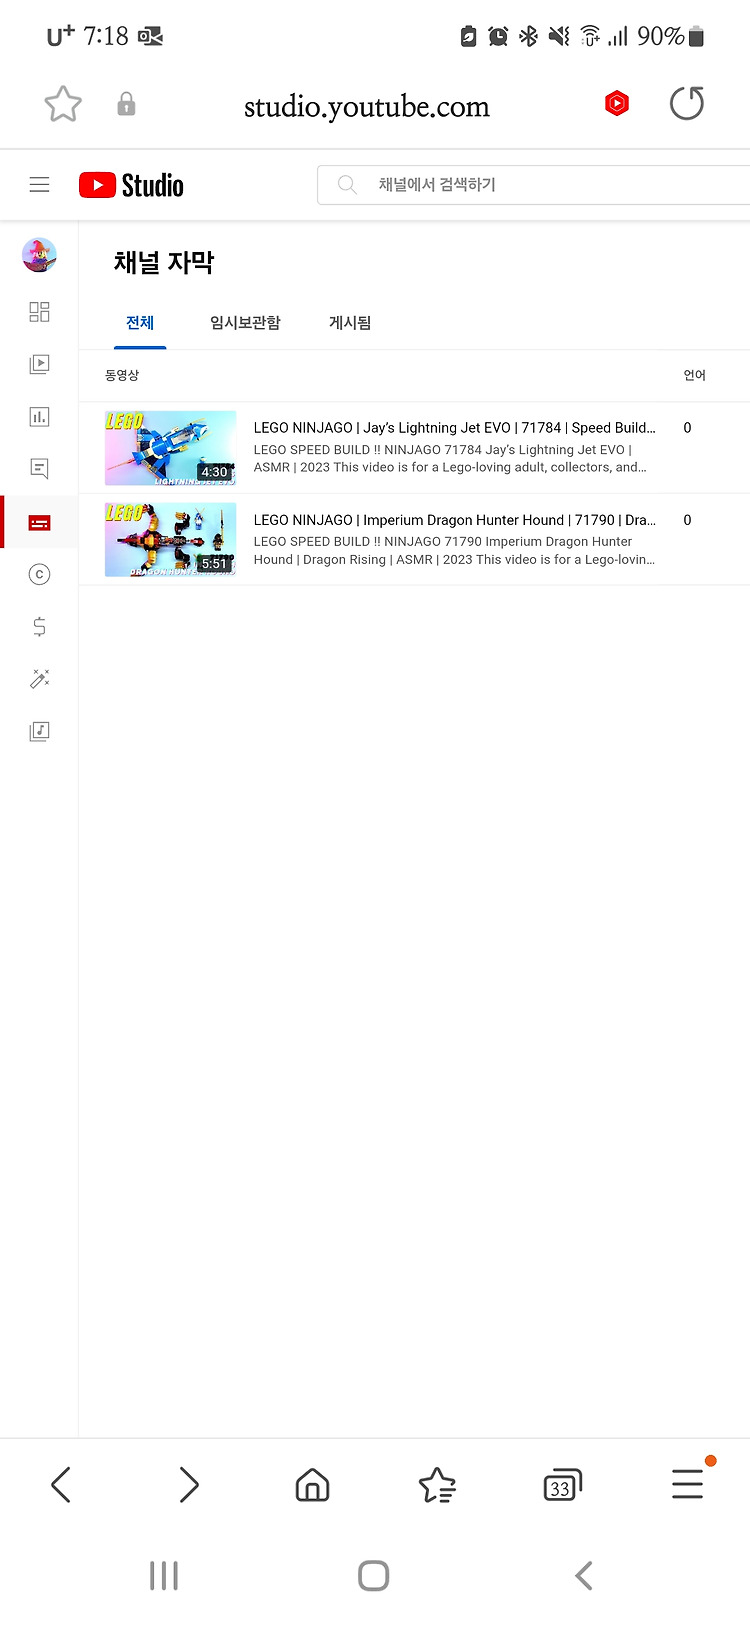Click language count 0 for Jay's Jet
The height and width of the screenshot is (1625, 750).
coord(687,428)
